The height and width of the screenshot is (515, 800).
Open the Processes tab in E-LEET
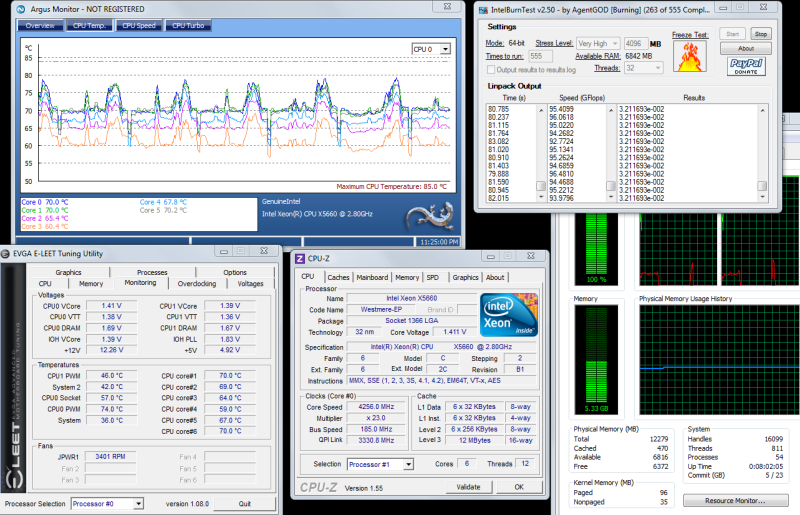tap(152, 273)
